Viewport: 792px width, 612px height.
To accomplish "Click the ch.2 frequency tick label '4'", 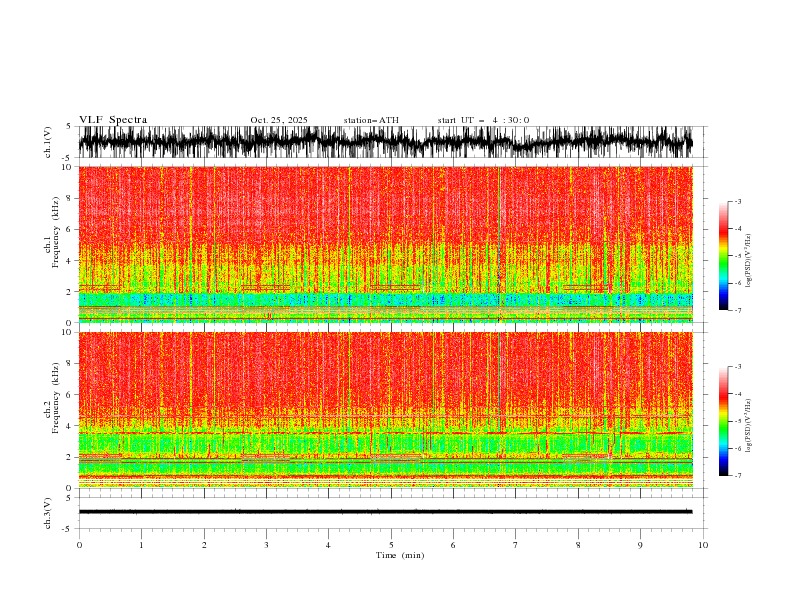I will tap(71, 426).
